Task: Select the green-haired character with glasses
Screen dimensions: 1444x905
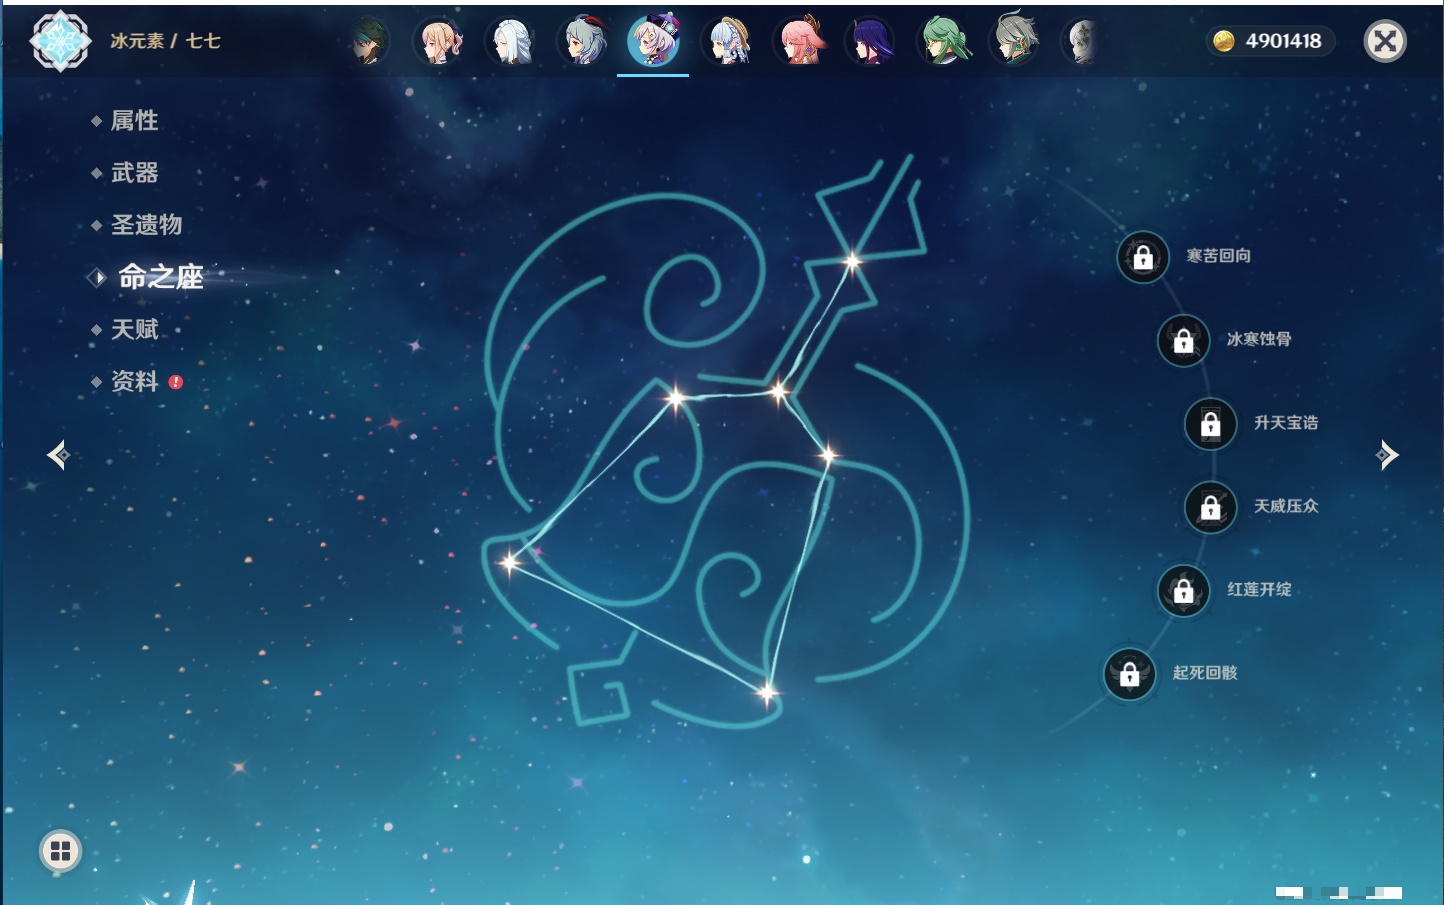Action: tap(944, 41)
